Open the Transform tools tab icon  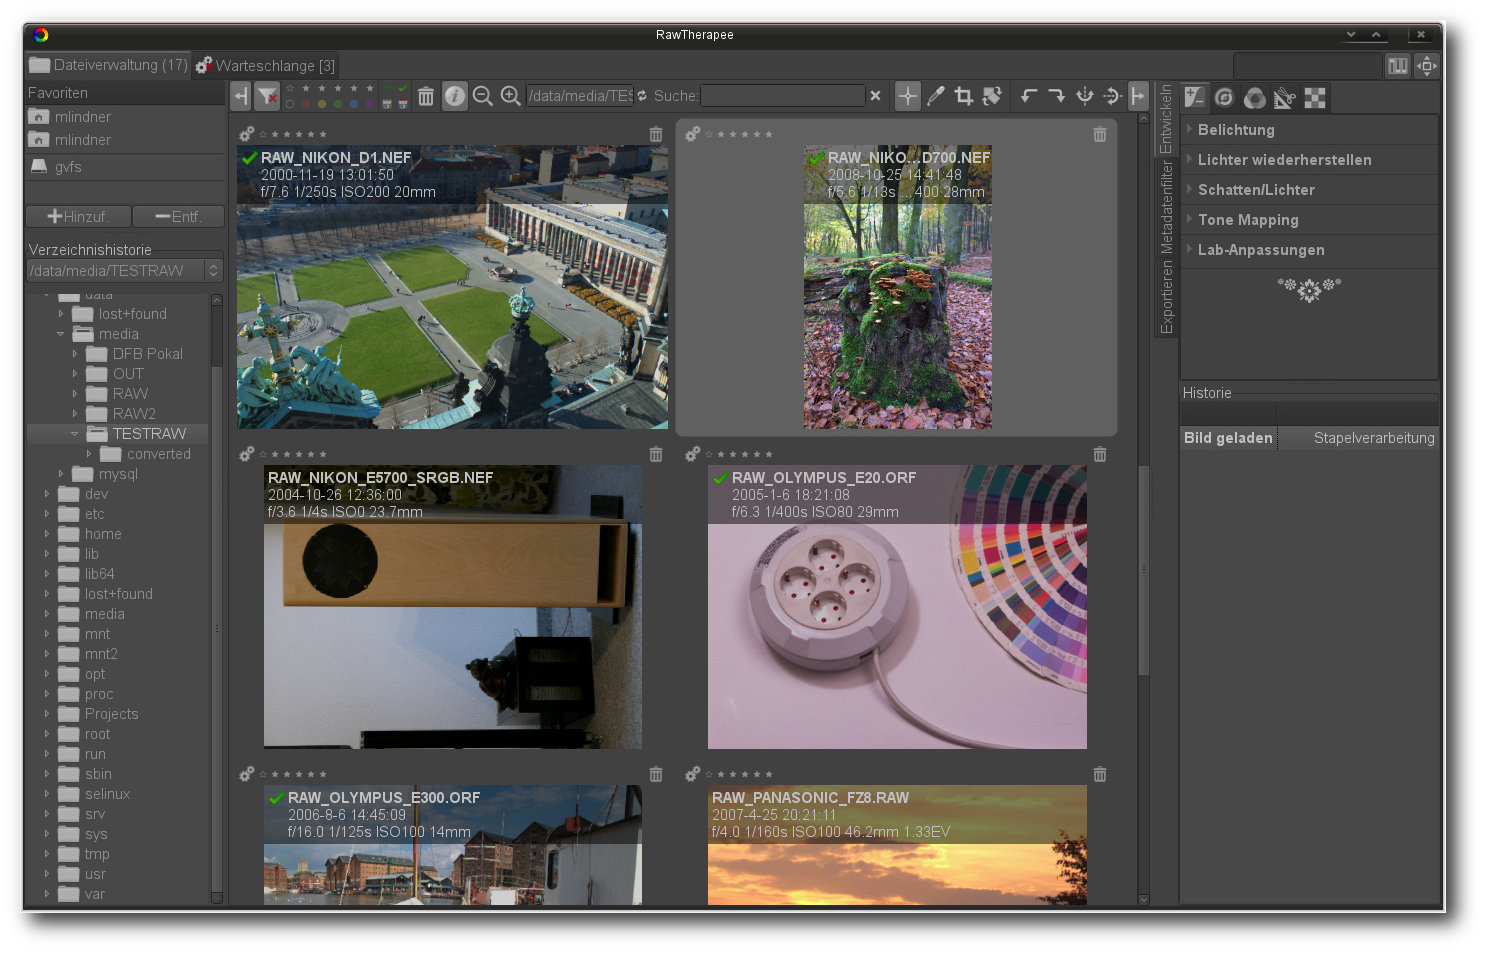pos(1285,97)
